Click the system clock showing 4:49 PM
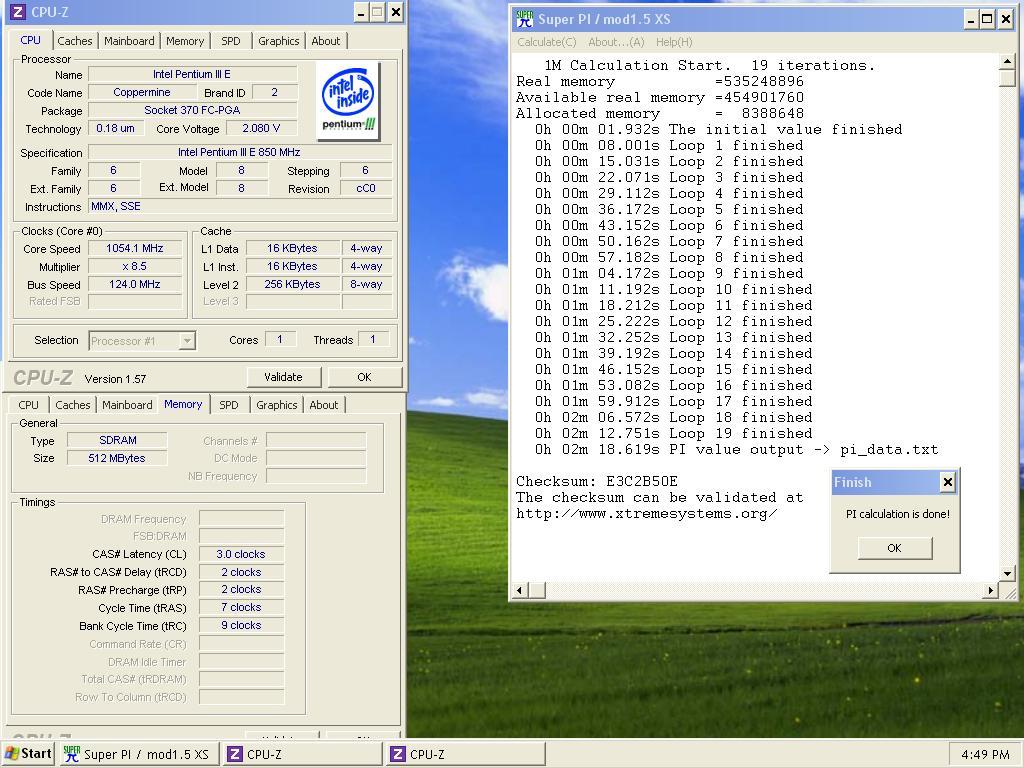Screen dimensions: 1024x768 985,754
